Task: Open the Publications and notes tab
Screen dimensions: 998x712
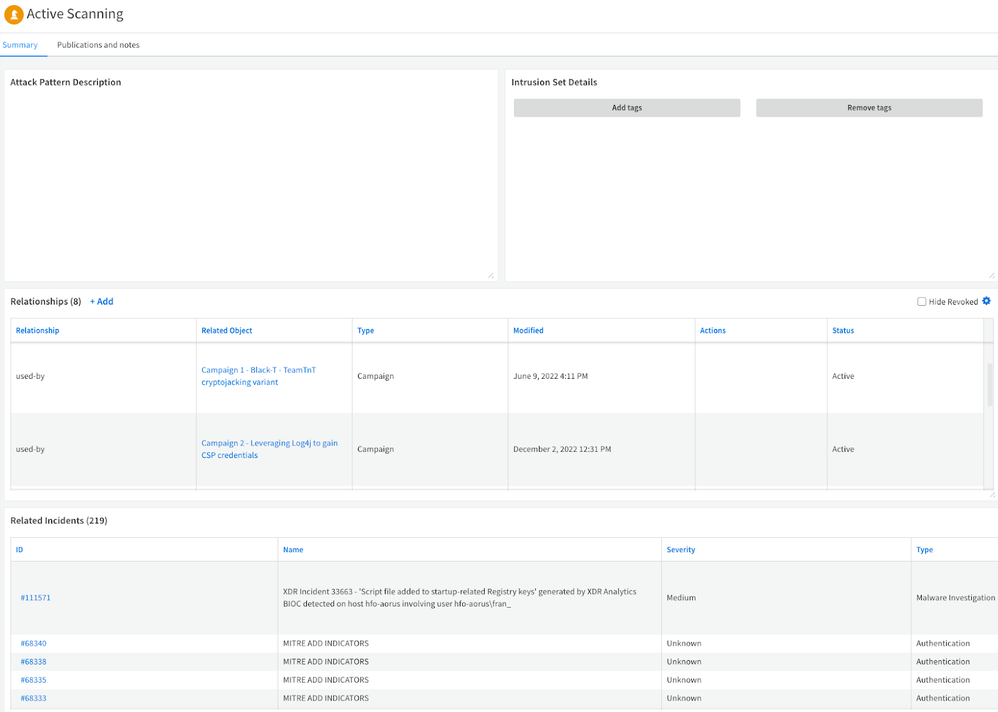Action: point(98,45)
